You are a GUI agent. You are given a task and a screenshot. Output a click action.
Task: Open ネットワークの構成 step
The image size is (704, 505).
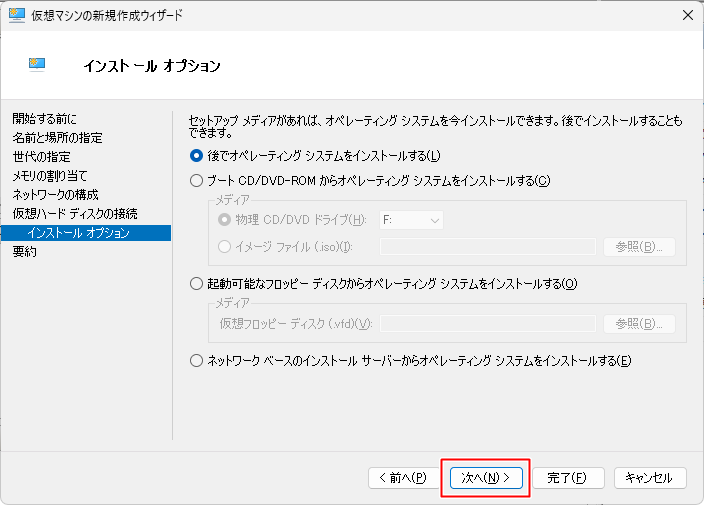click(55, 195)
